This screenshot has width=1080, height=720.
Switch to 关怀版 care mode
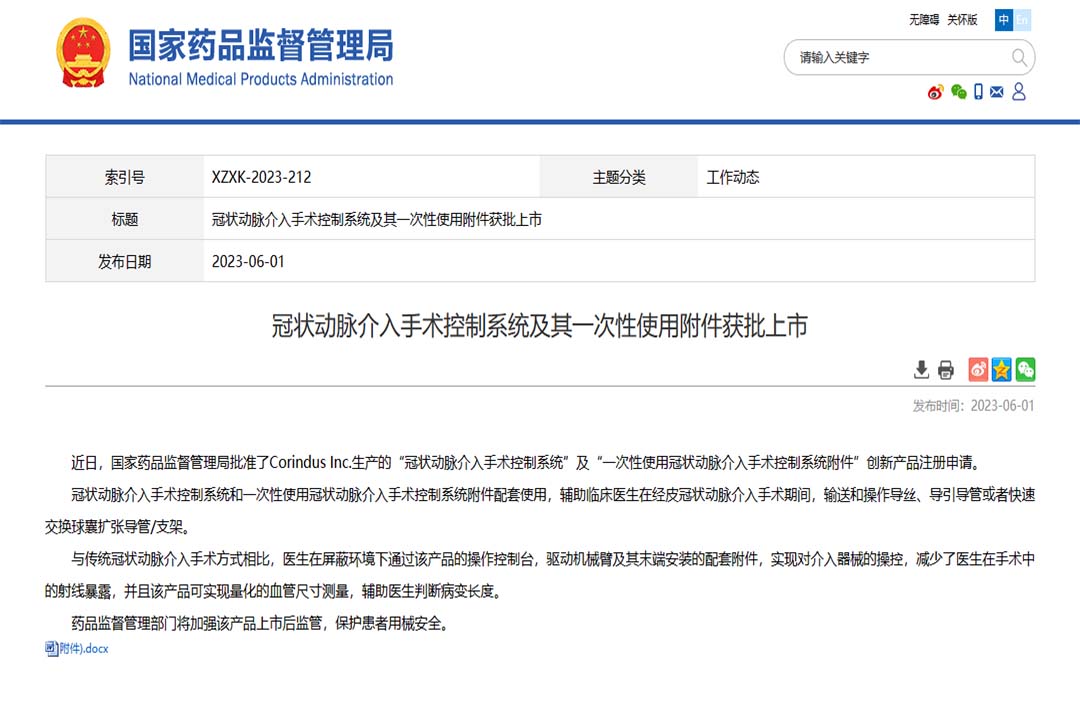962,20
